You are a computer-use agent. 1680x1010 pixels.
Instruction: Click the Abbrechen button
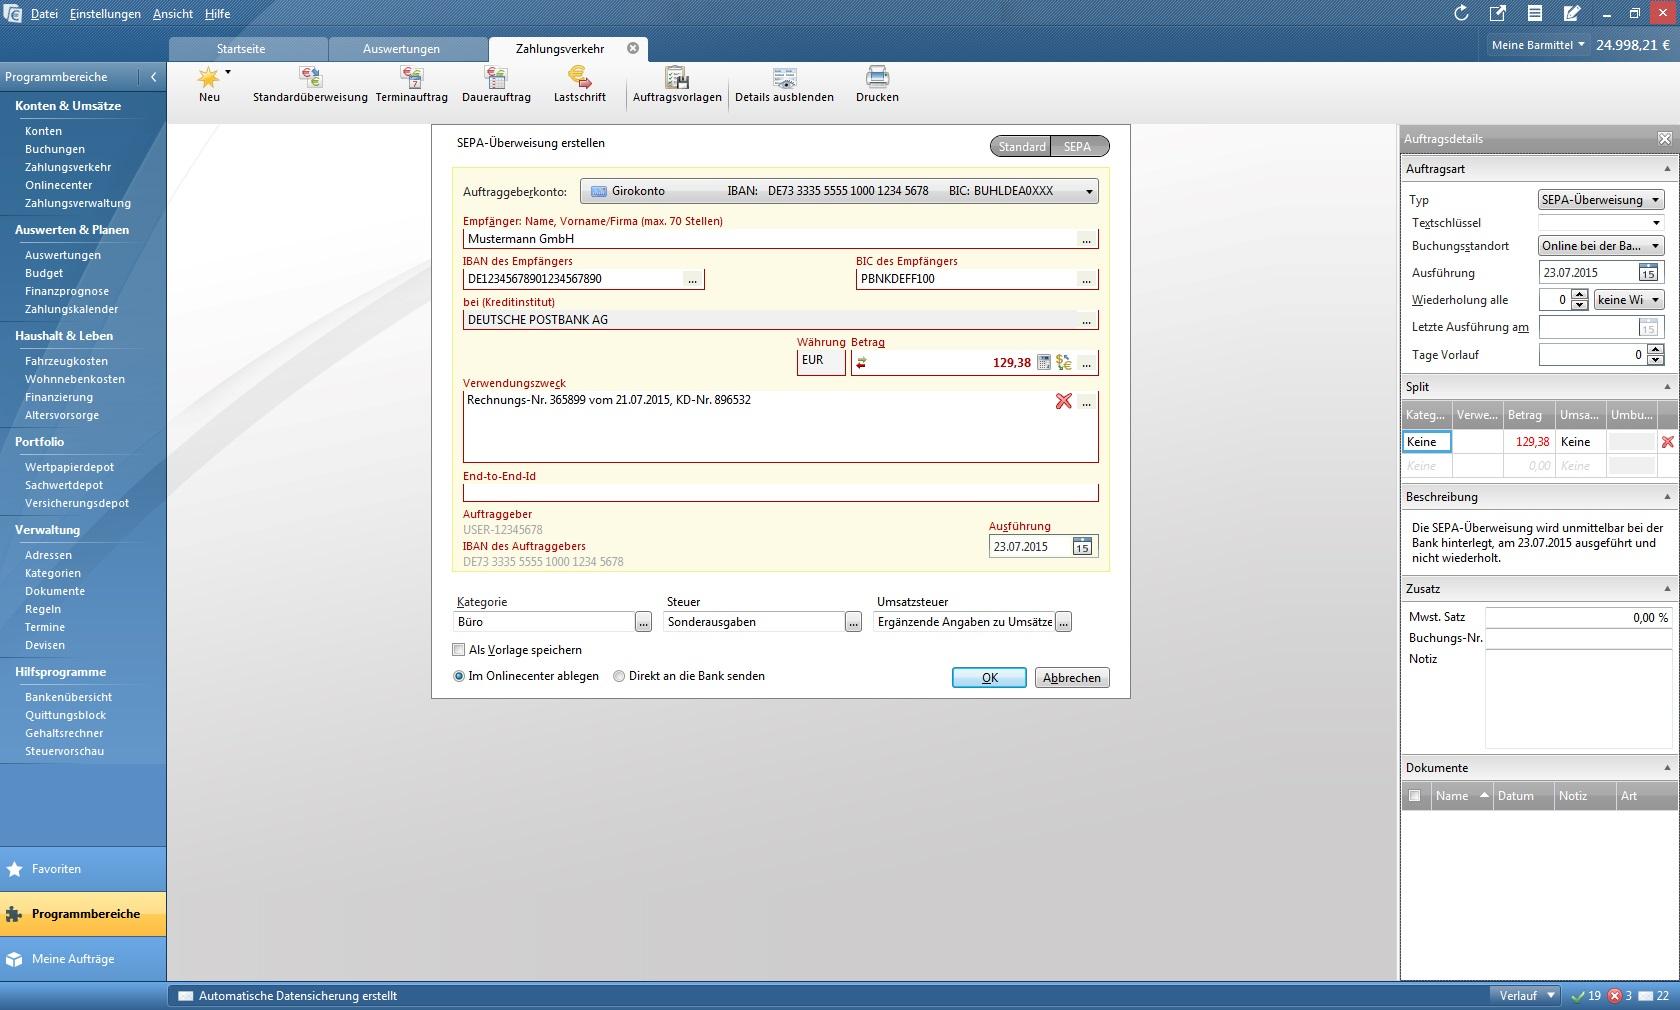pos(1071,678)
